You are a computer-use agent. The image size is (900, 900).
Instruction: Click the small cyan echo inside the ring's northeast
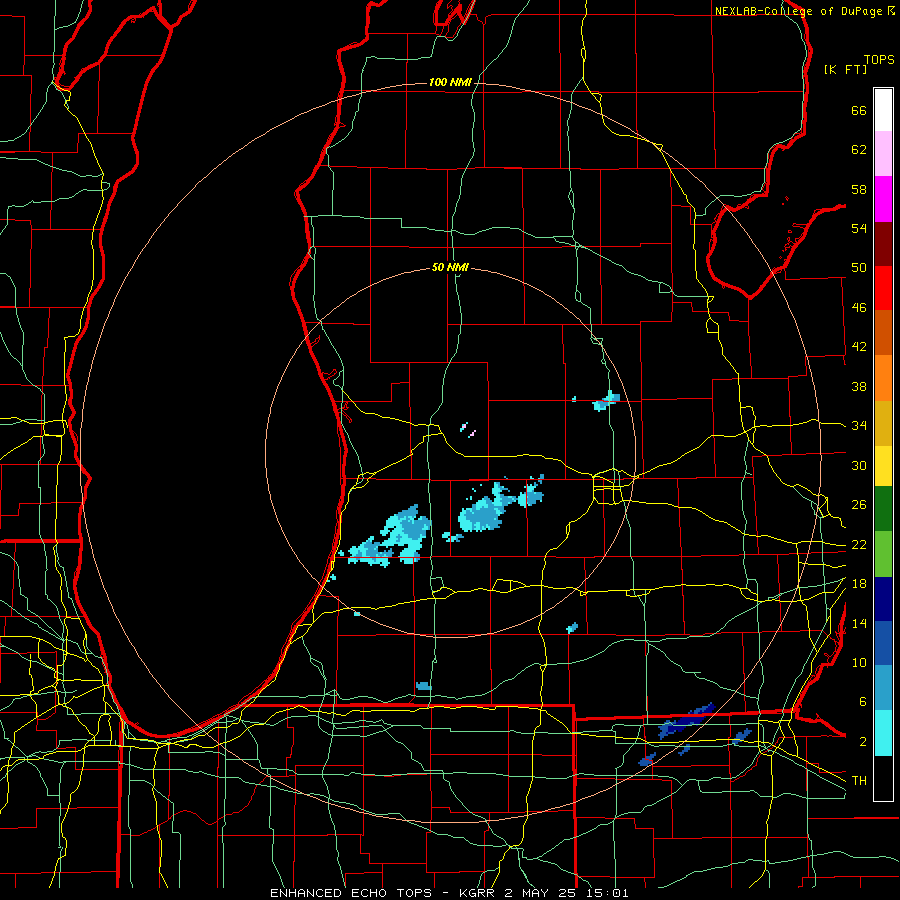(x=606, y=401)
